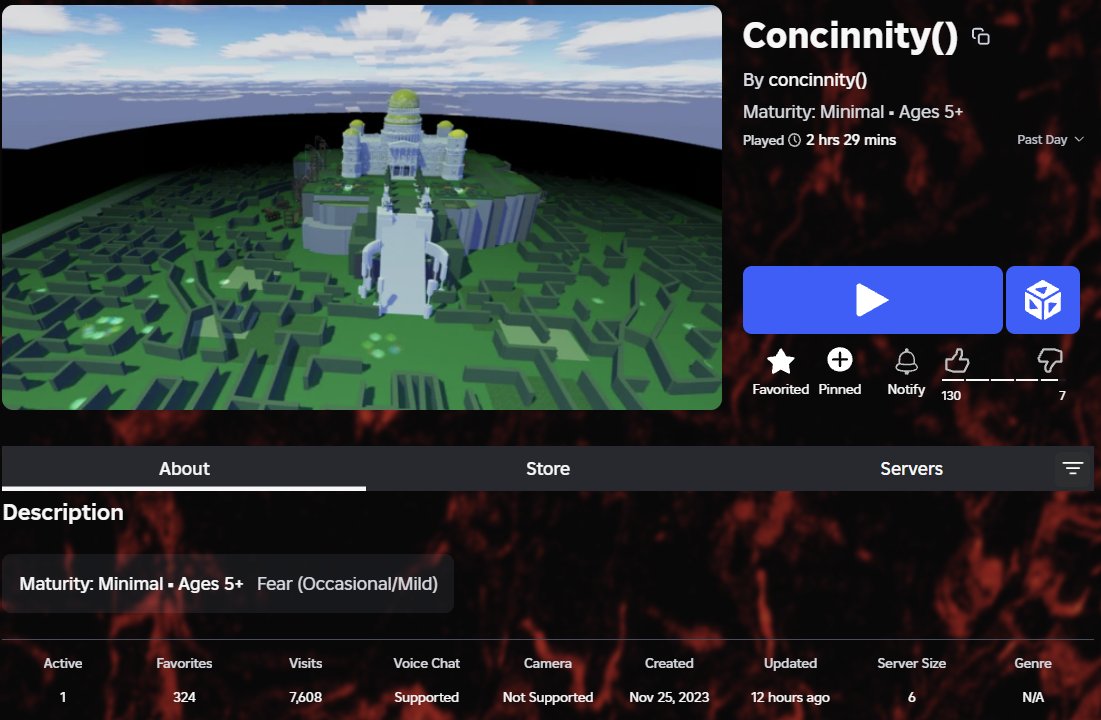The image size is (1101, 720).
Task: Click the Created date Nov 25, 2023
Action: (669, 698)
